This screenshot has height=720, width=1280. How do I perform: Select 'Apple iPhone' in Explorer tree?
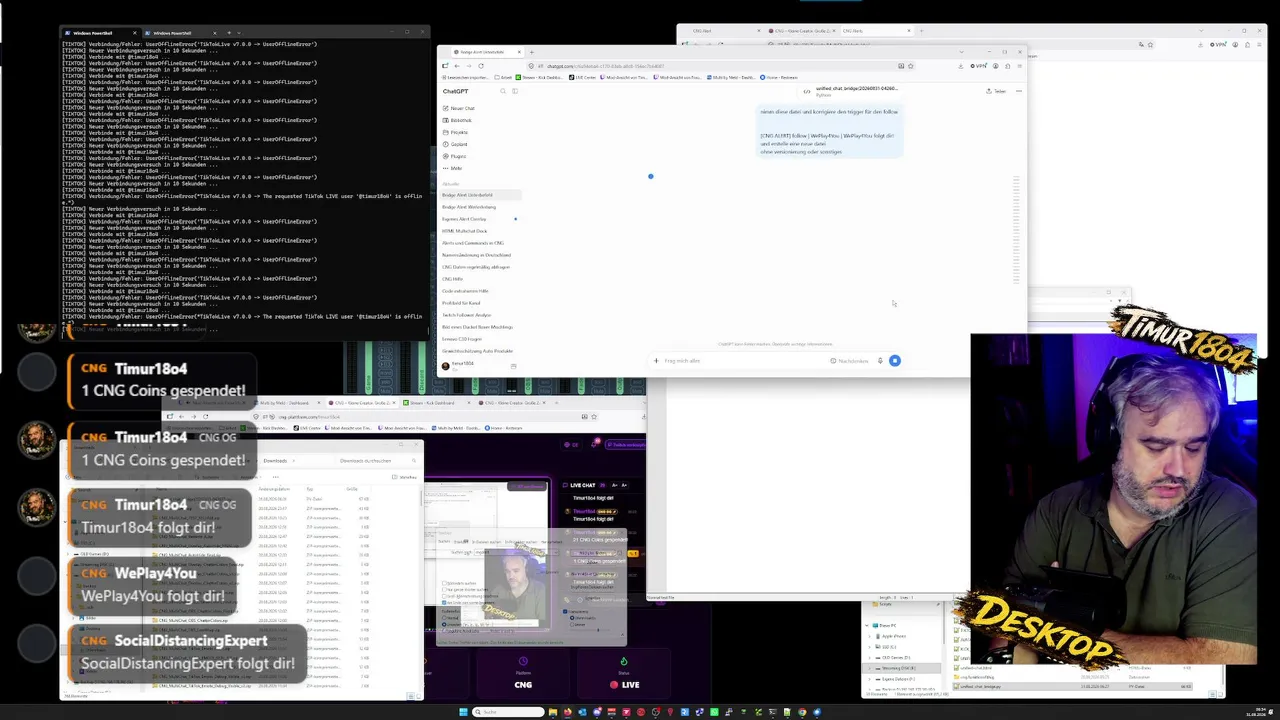tap(894, 636)
